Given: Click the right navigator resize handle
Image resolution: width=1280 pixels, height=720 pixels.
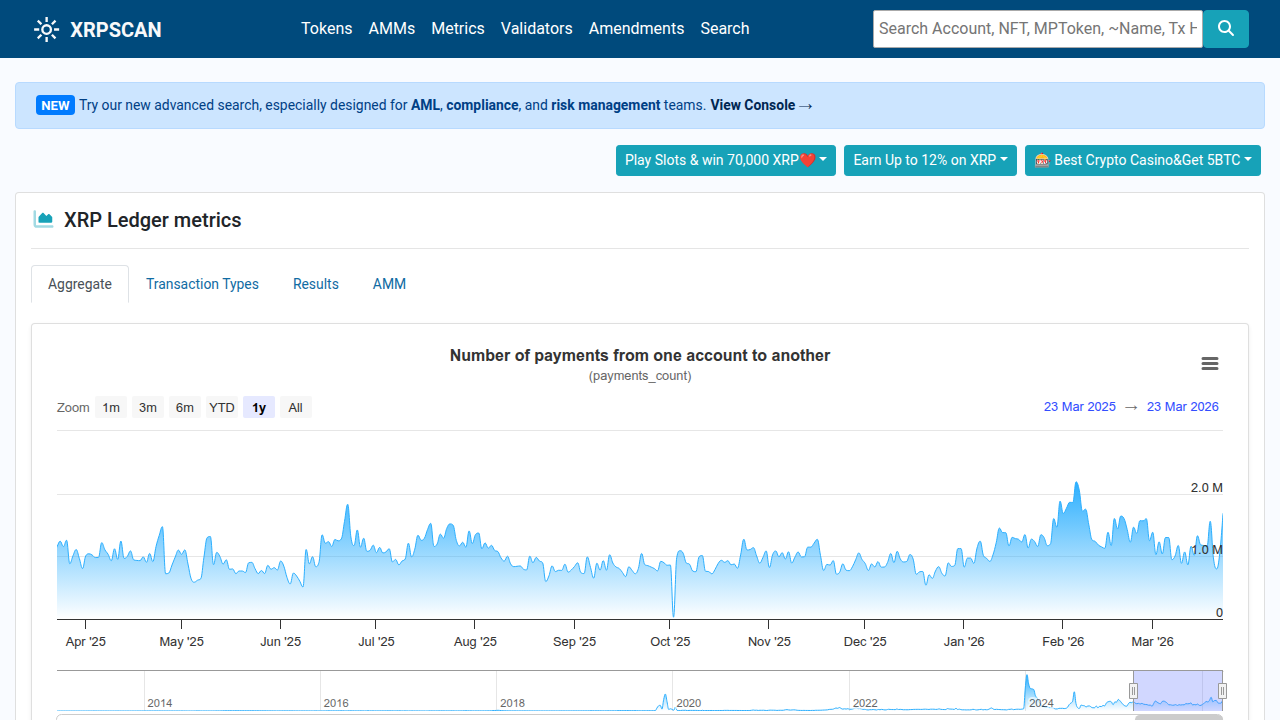Looking at the screenshot, I should (1222, 690).
